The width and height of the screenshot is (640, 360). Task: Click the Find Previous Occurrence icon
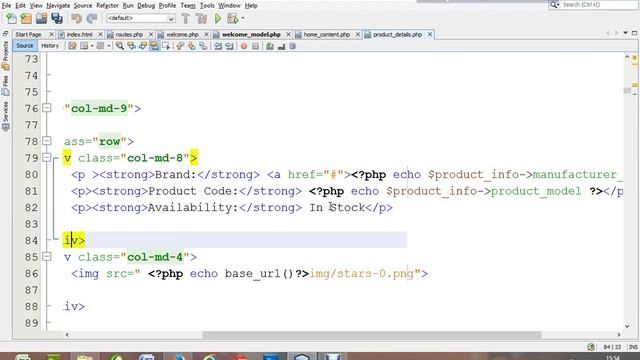pyautogui.click(x=131, y=46)
